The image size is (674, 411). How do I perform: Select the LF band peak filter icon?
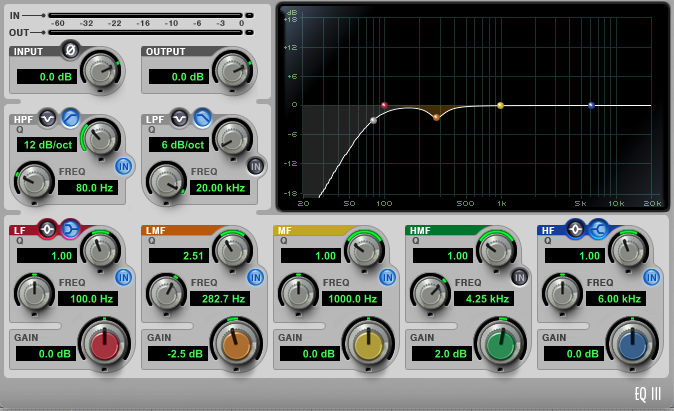pos(48,230)
